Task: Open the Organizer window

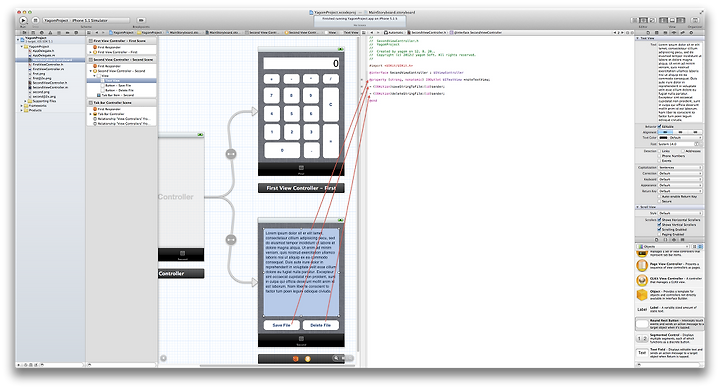Action: (x=695, y=20)
